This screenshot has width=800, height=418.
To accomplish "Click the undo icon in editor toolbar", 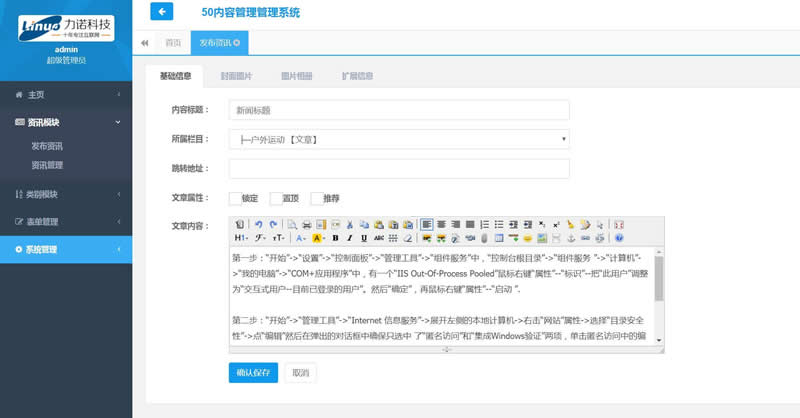I will pyautogui.click(x=258, y=224).
